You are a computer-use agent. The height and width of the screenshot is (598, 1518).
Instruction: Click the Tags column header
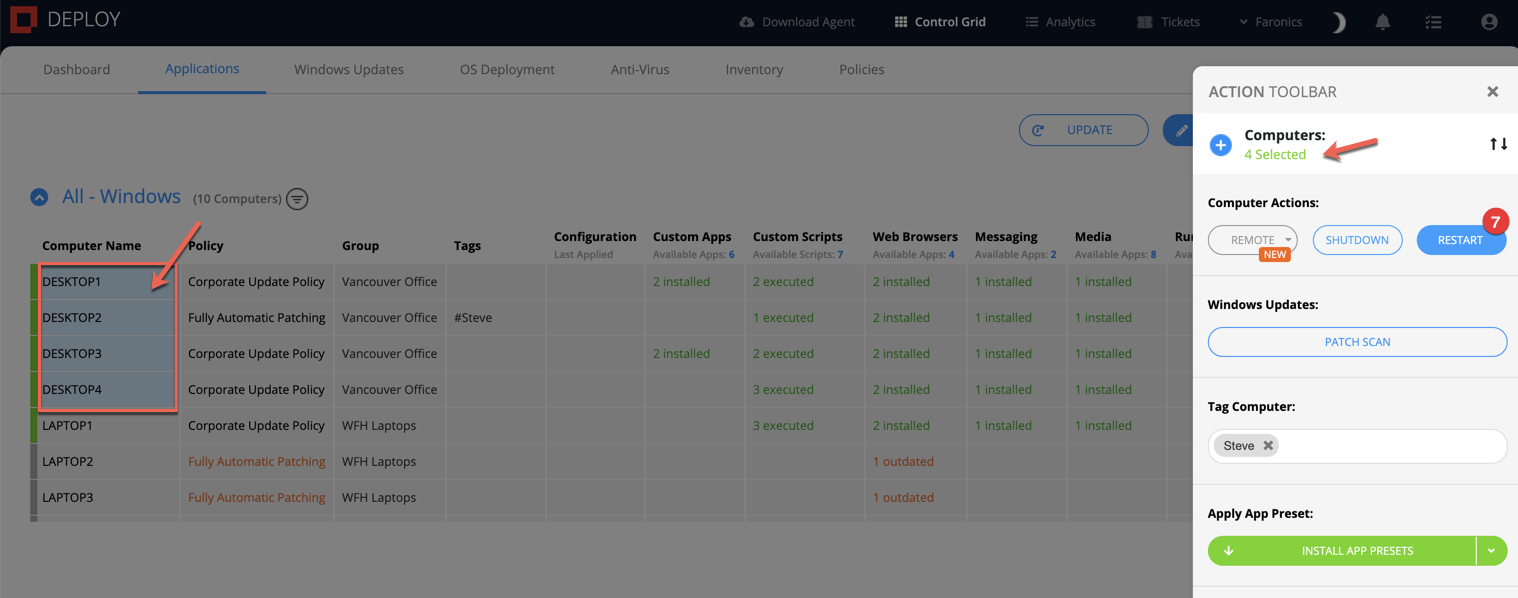467,246
